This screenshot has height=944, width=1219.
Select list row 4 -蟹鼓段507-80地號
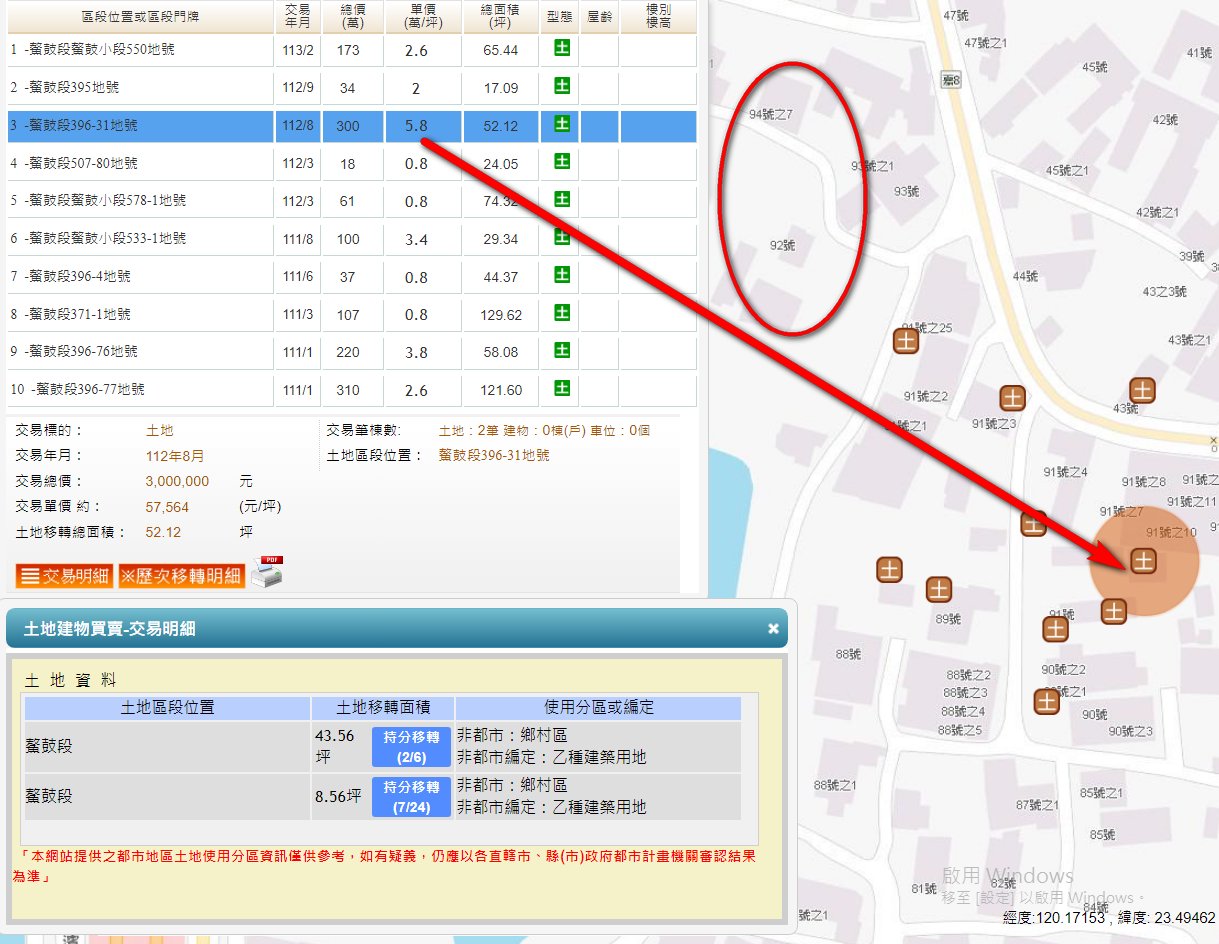[351, 163]
